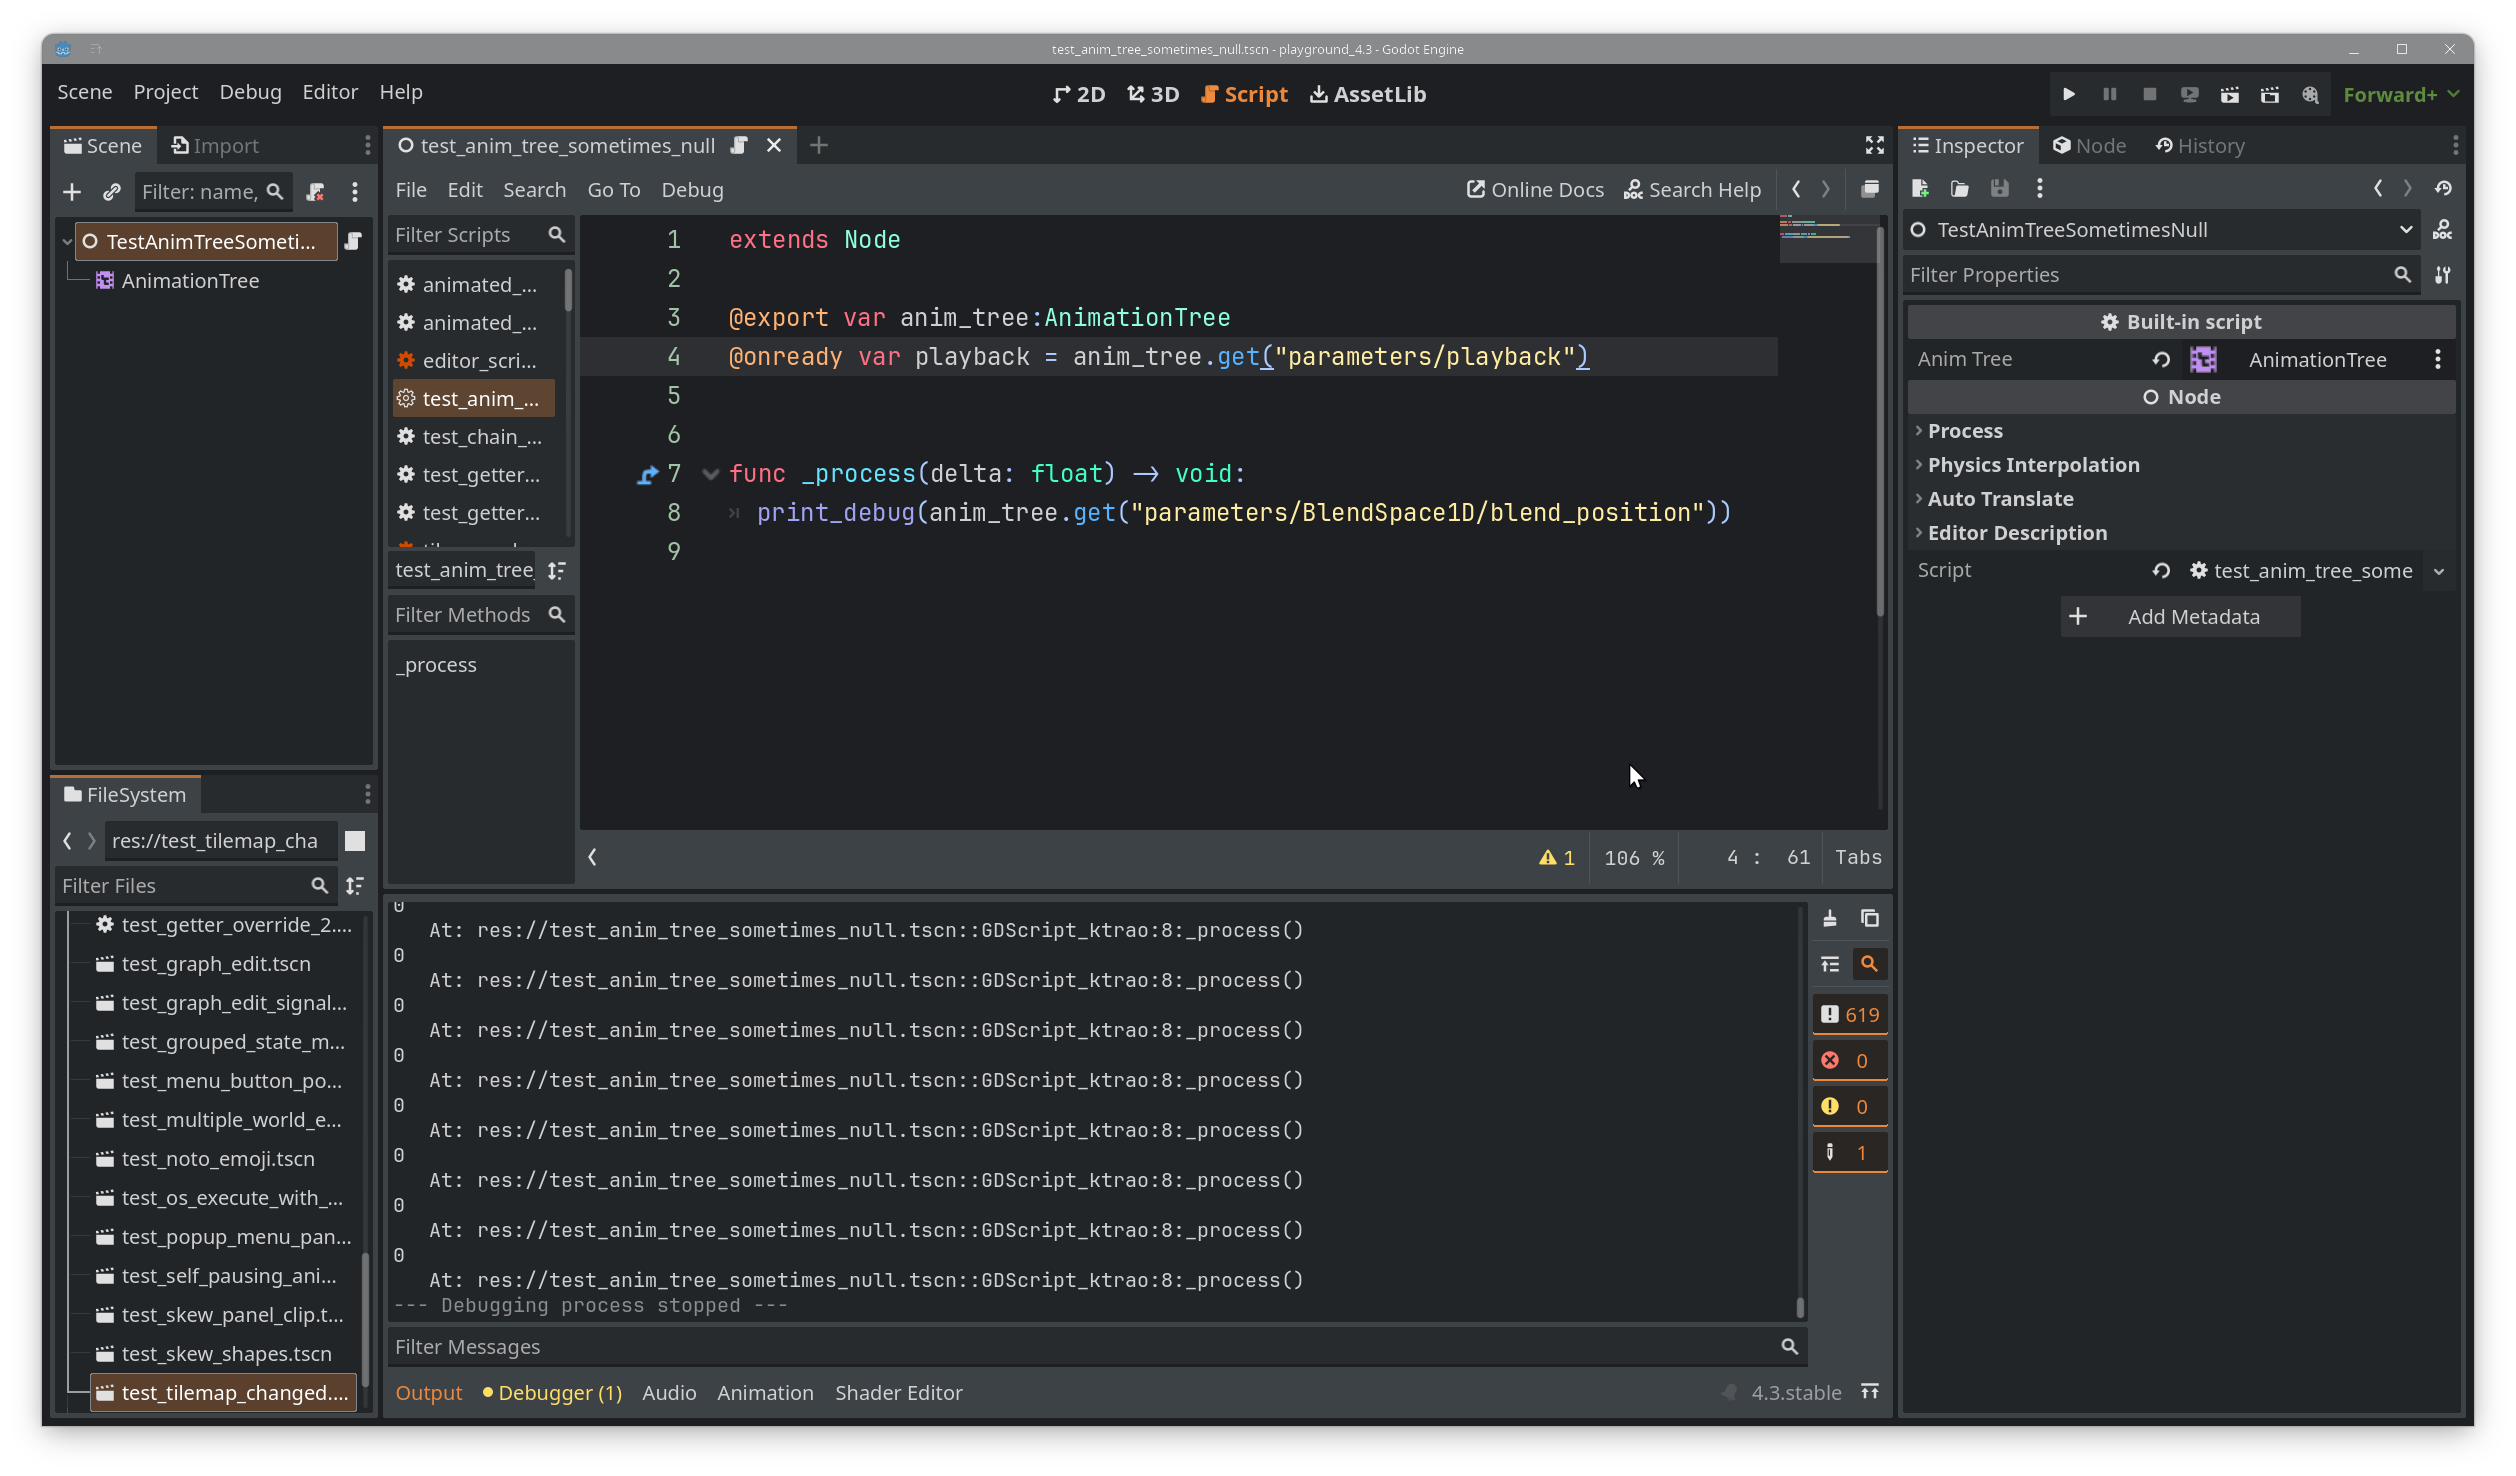Switch to the 2D workspace
The image size is (2516, 1476).
pos(1079,94)
